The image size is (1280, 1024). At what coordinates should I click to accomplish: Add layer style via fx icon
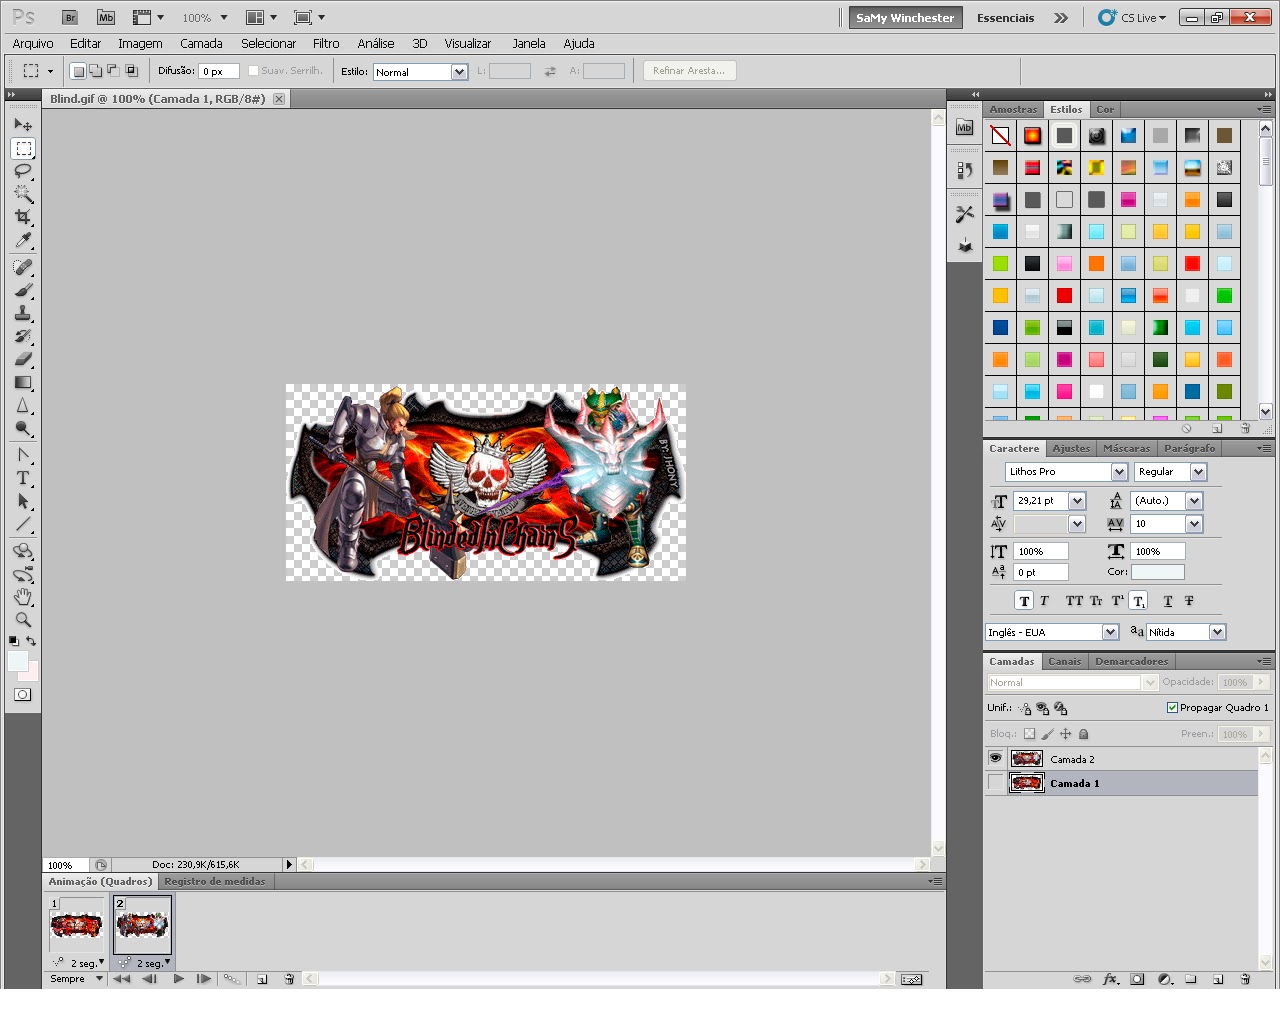pos(1110,979)
